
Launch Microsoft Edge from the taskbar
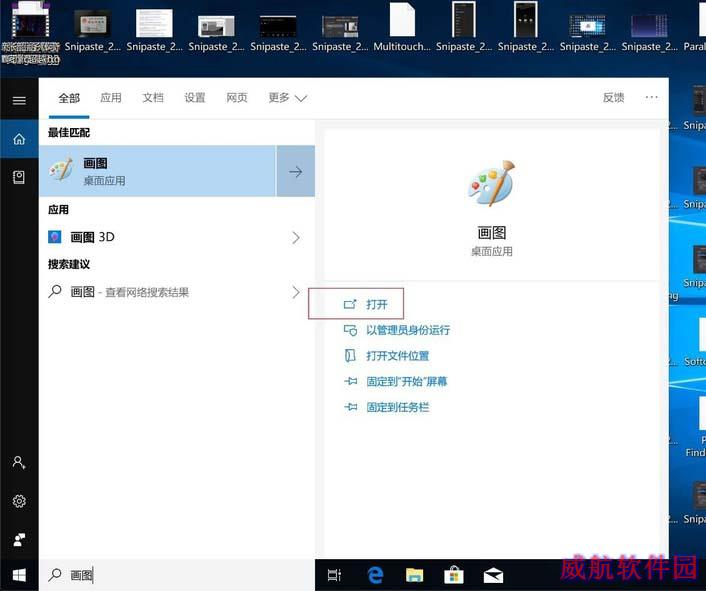coord(376,575)
